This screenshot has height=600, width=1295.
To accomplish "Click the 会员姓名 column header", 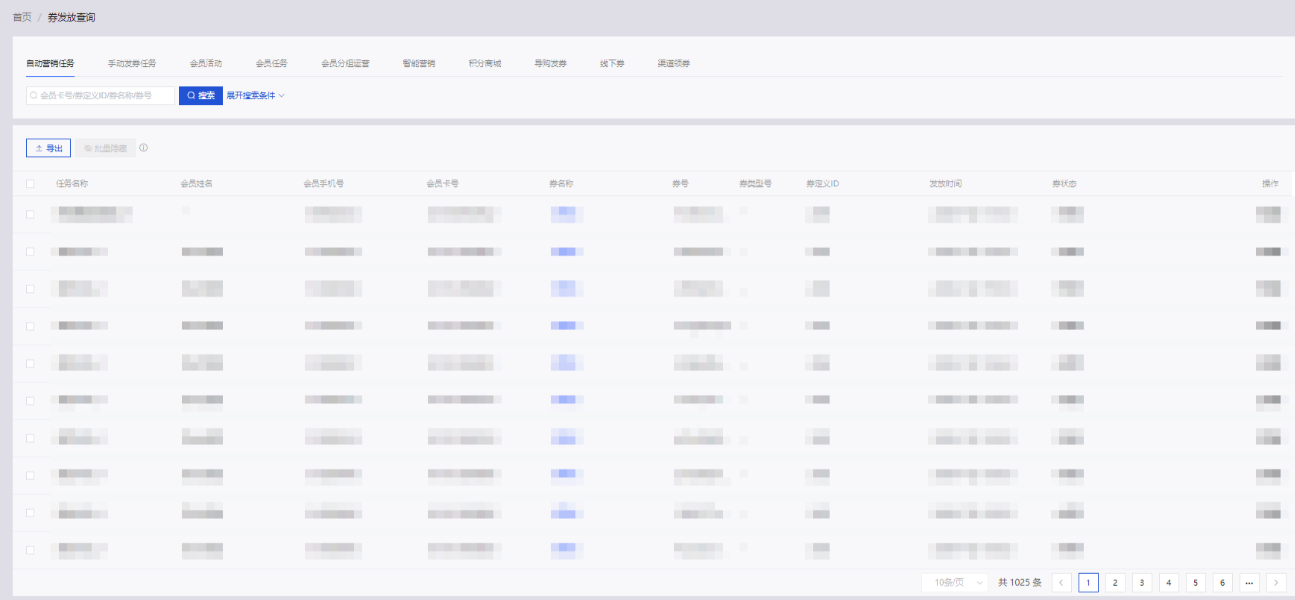I will pos(196,184).
